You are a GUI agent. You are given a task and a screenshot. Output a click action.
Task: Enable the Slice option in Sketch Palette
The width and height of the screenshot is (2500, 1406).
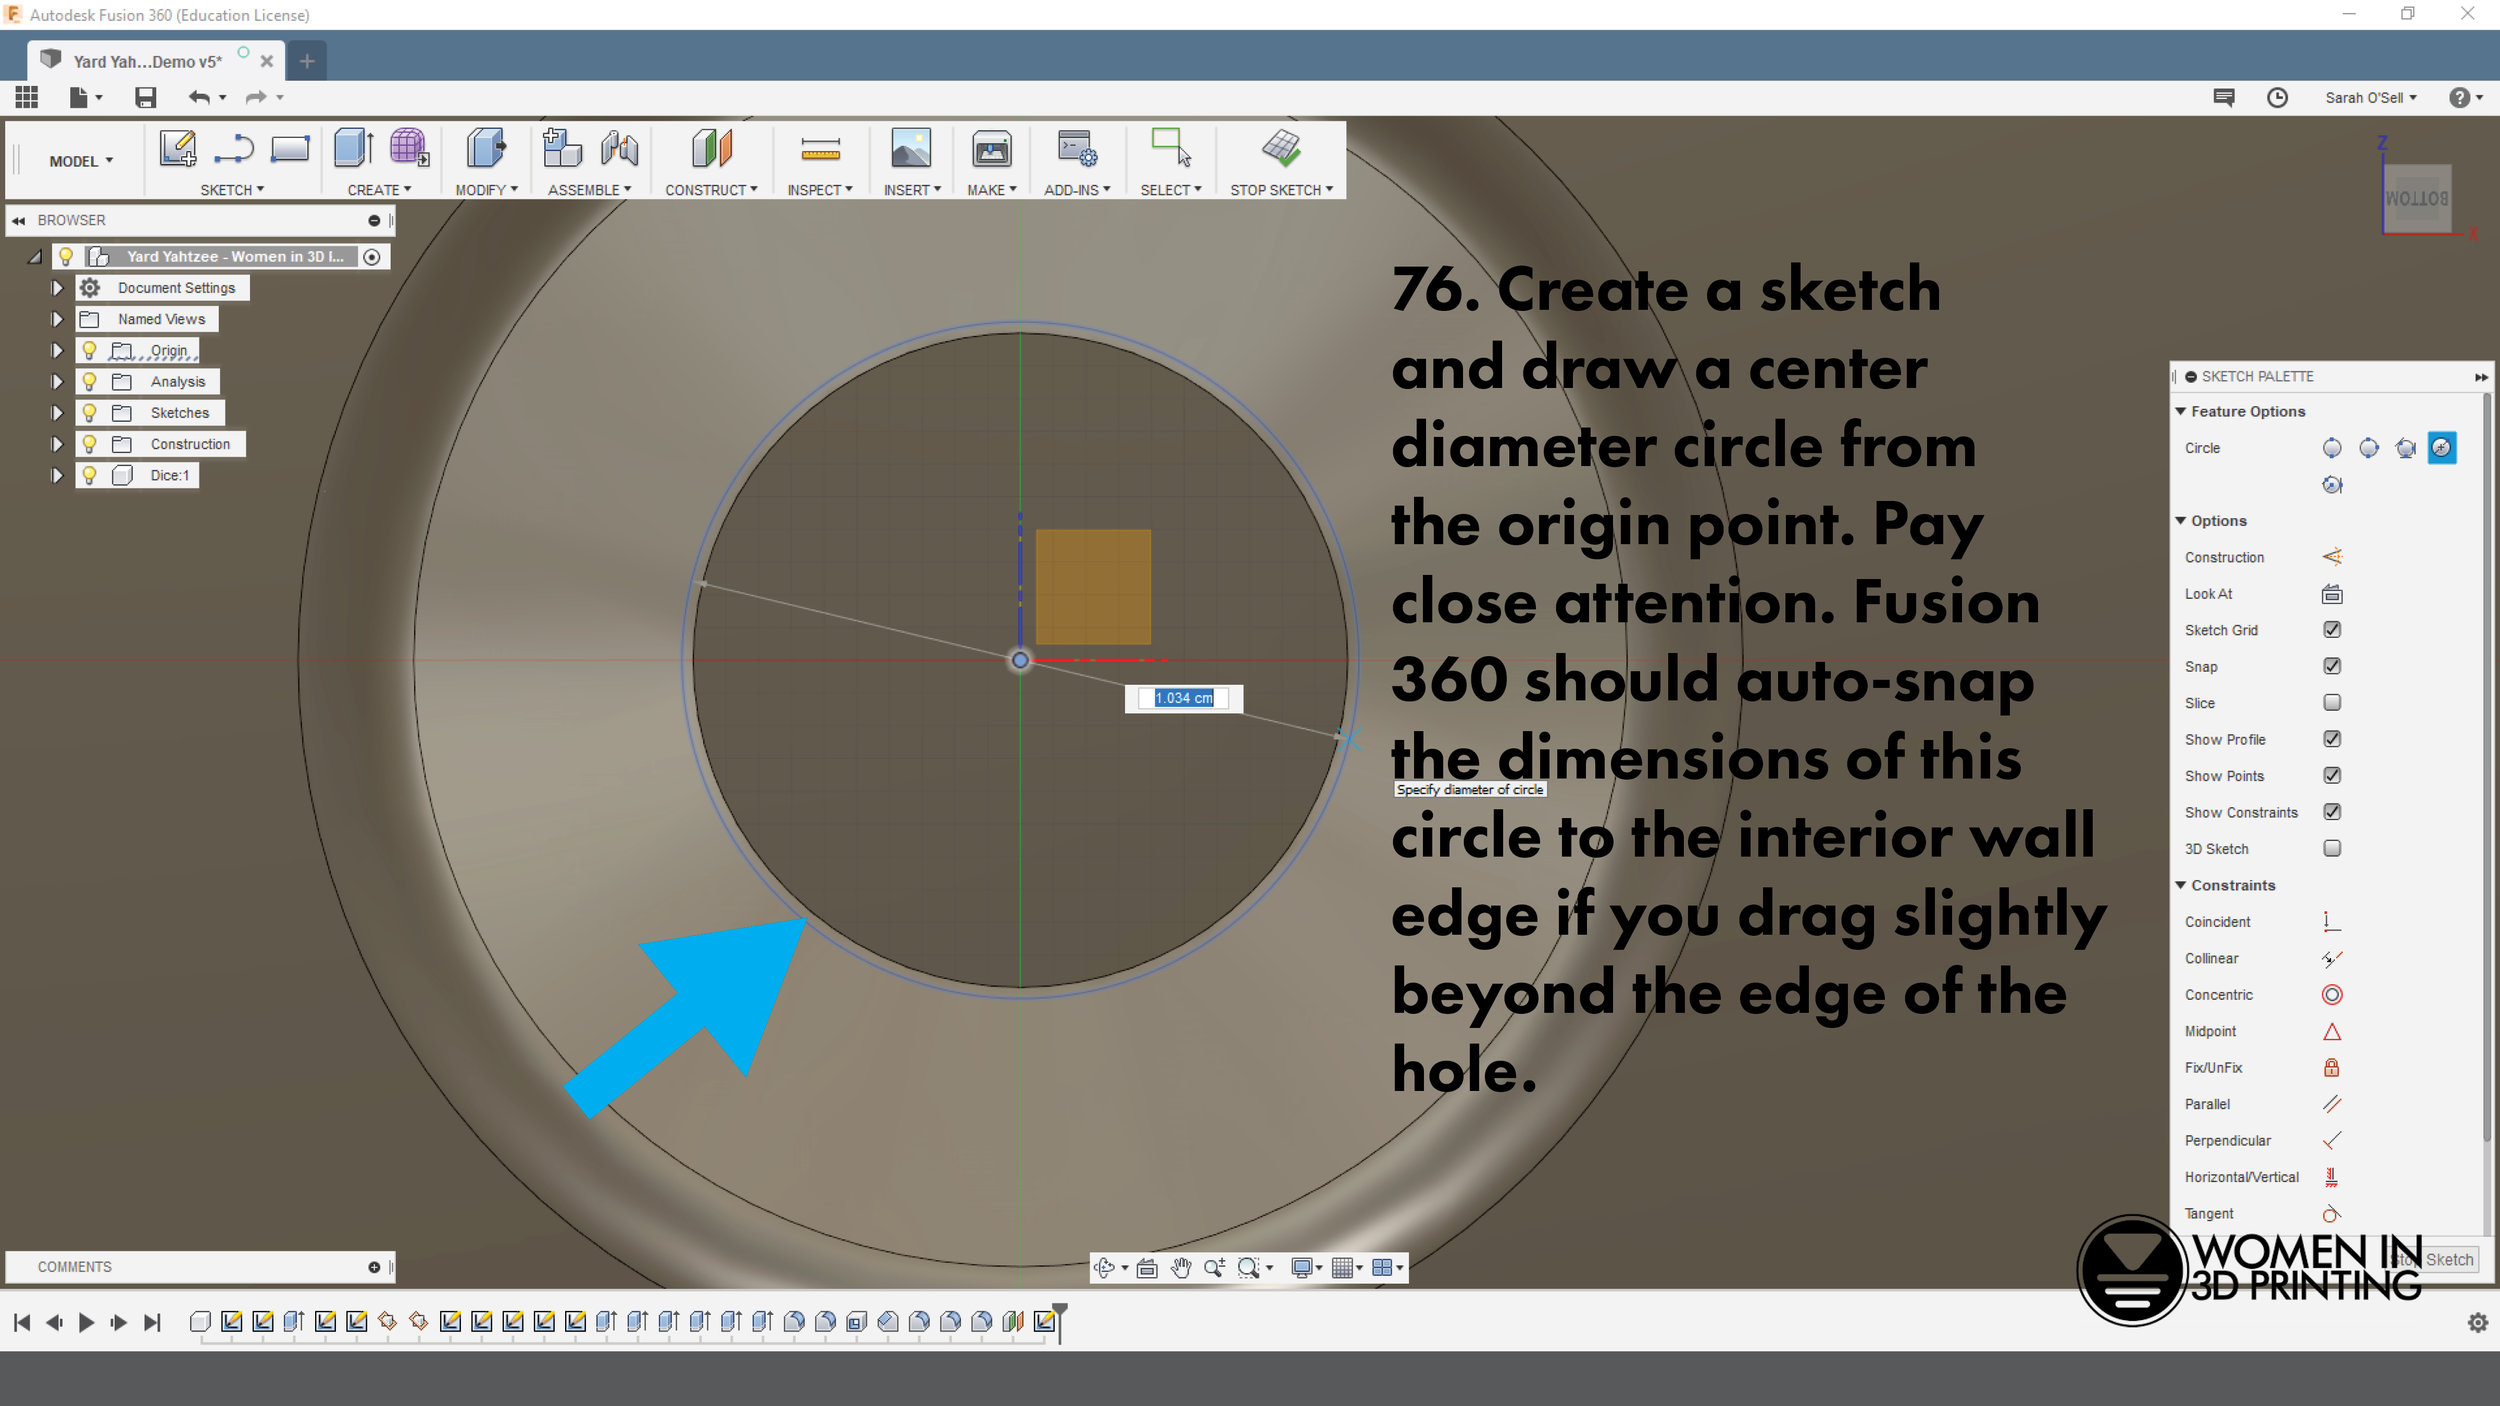pyautogui.click(x=2332, y=702)
